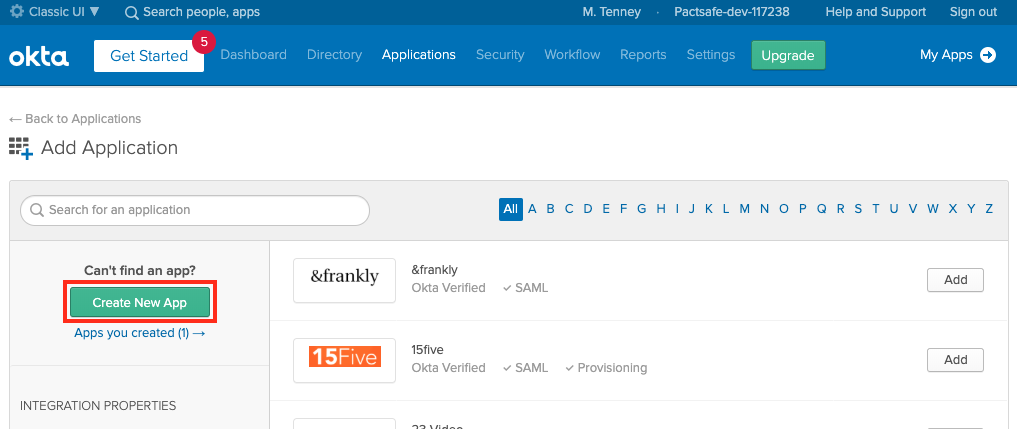The image size is (1017, 429).
Task: Filter applications by letter U
Action: (894, 209)
